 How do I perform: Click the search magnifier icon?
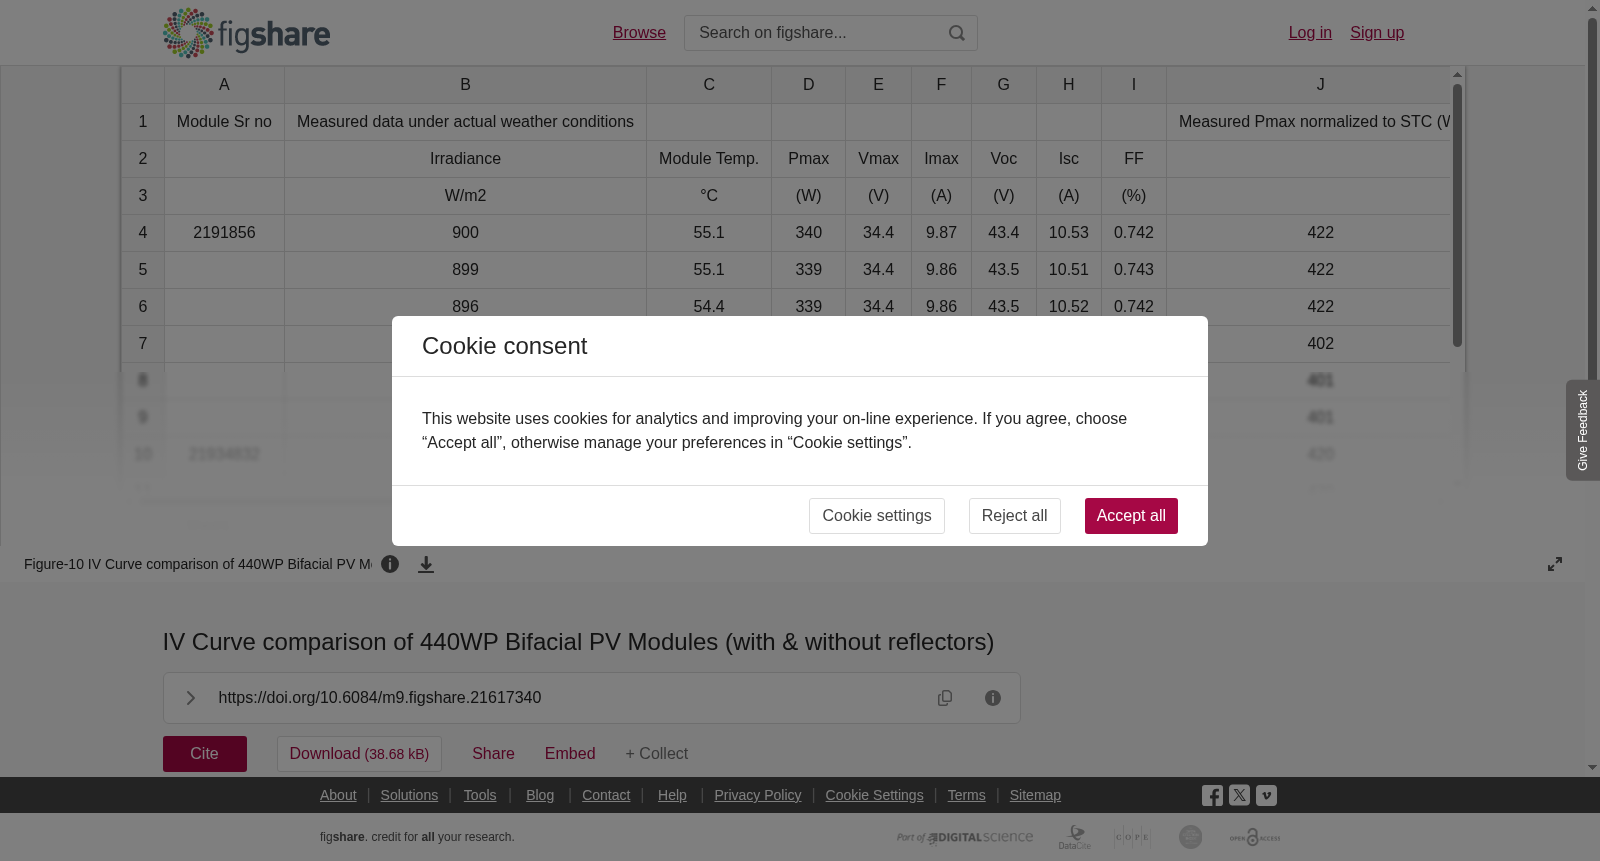coord(957,33)
